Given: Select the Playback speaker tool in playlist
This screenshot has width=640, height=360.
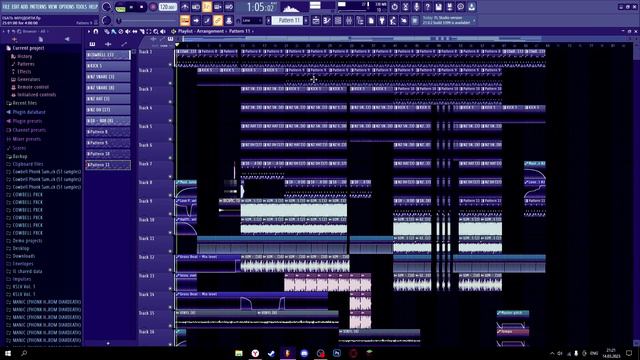Looking at the screenshot, I should (x=163, y=31).
